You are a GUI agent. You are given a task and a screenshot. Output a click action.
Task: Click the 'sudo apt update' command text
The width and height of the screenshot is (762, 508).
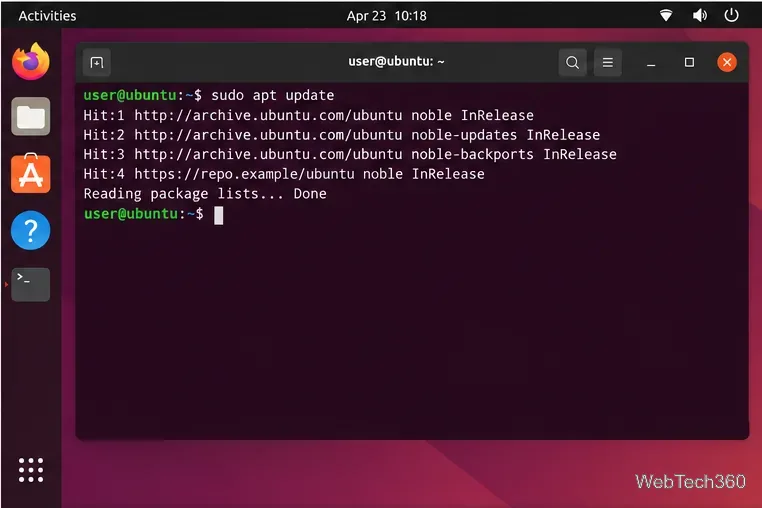pos(273,95)
